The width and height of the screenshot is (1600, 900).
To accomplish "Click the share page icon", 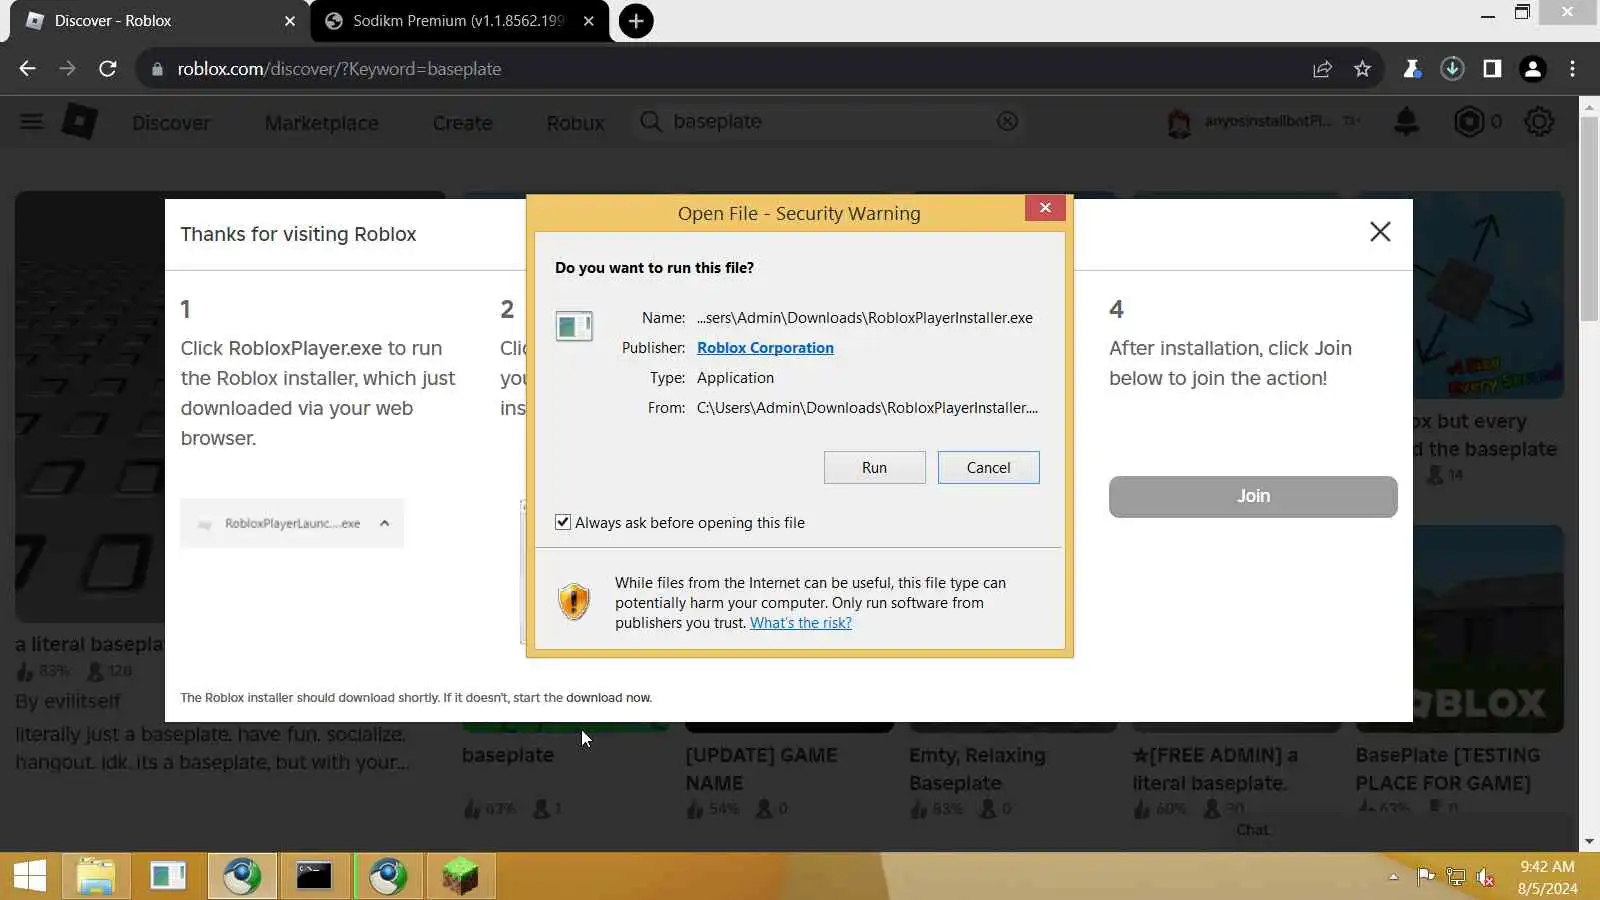I will [1322, 68].
